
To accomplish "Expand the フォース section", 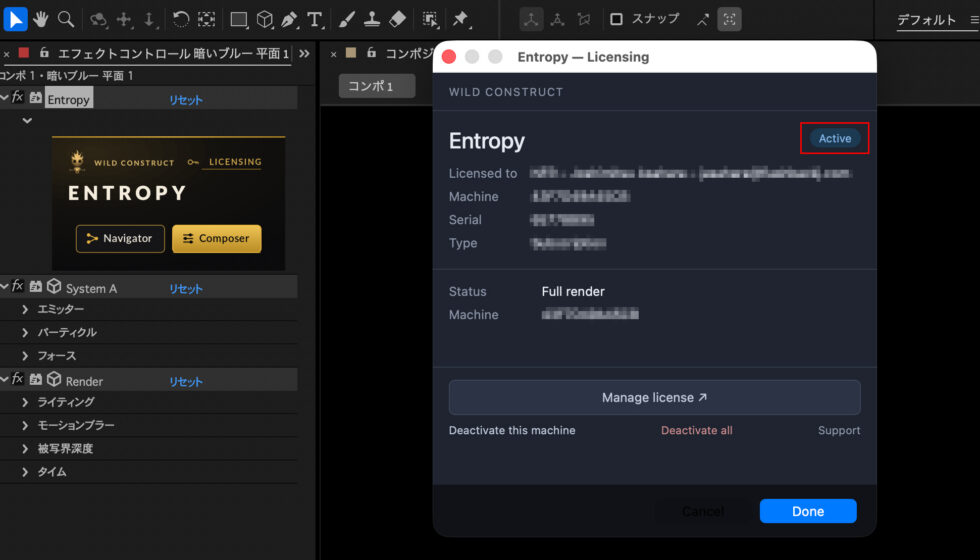I will point(25,356).
